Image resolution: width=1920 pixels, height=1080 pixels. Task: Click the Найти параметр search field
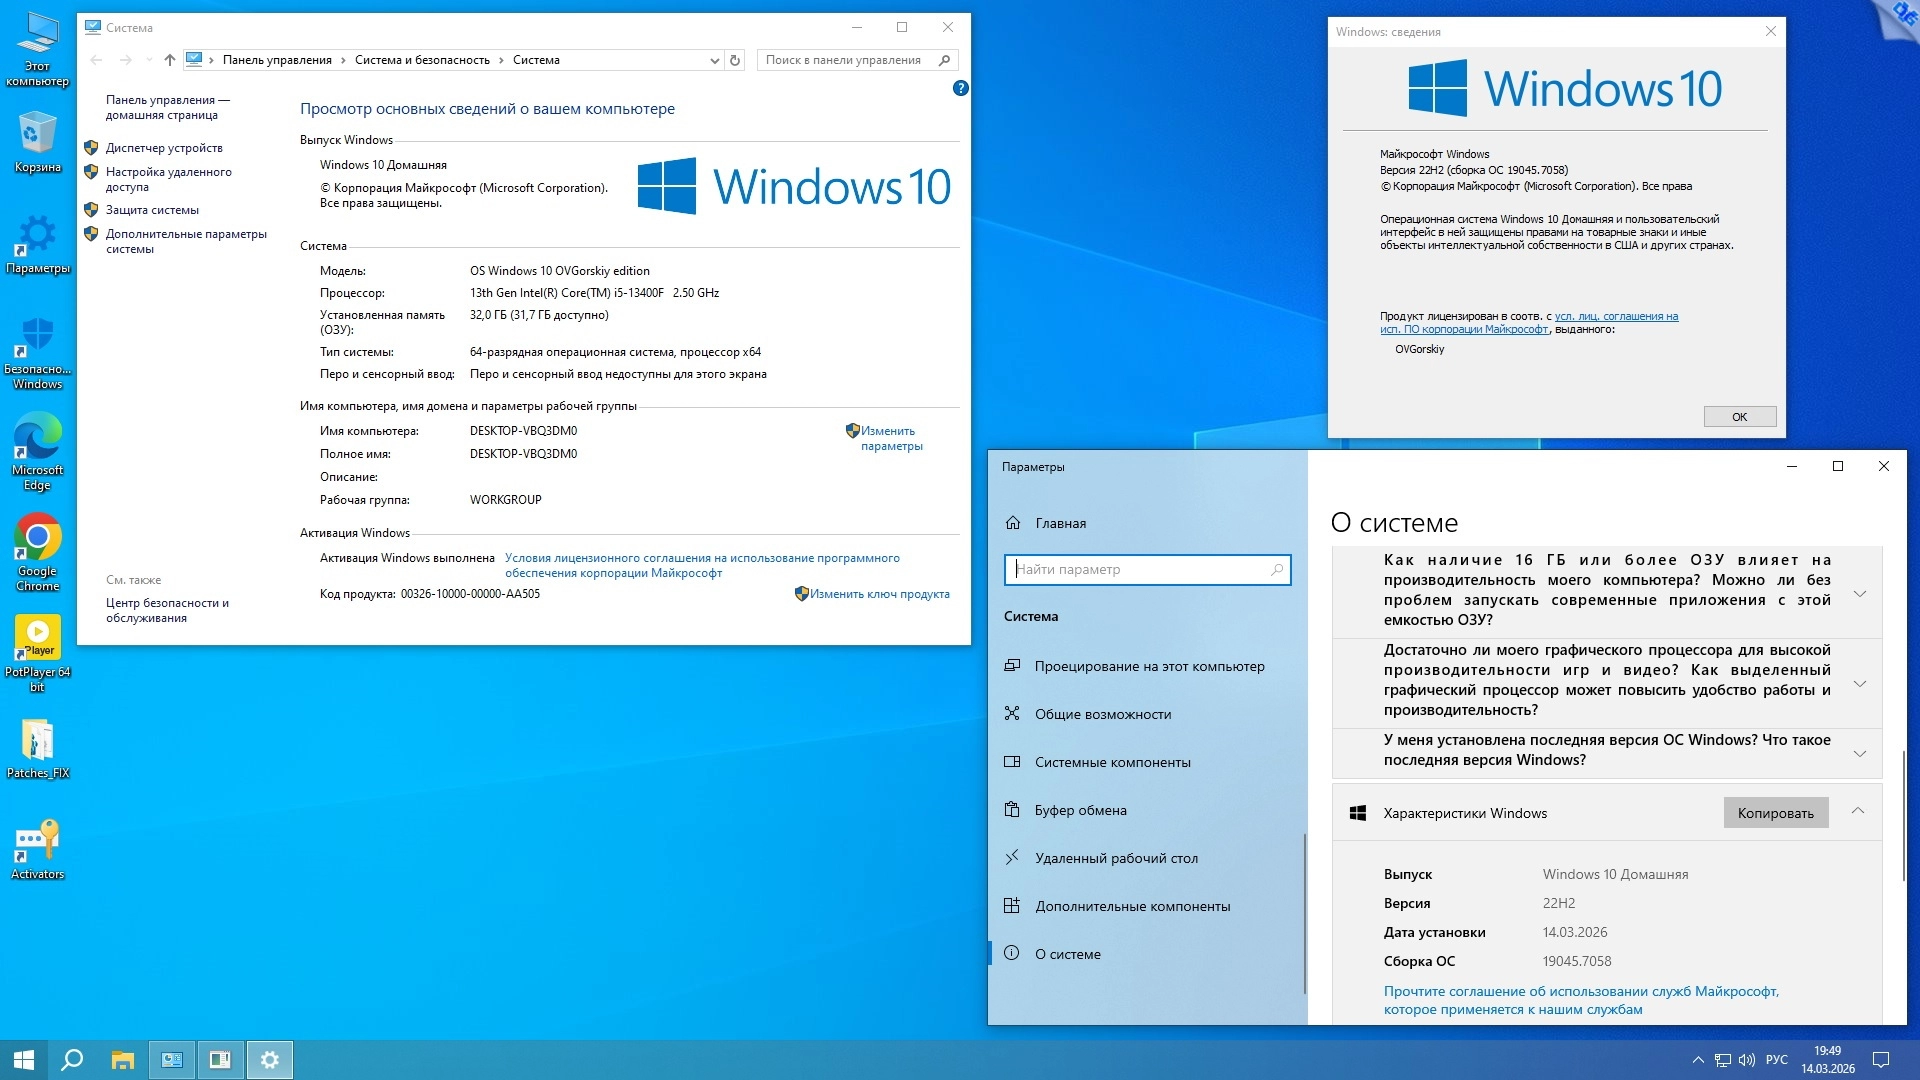pos(1140,569)
